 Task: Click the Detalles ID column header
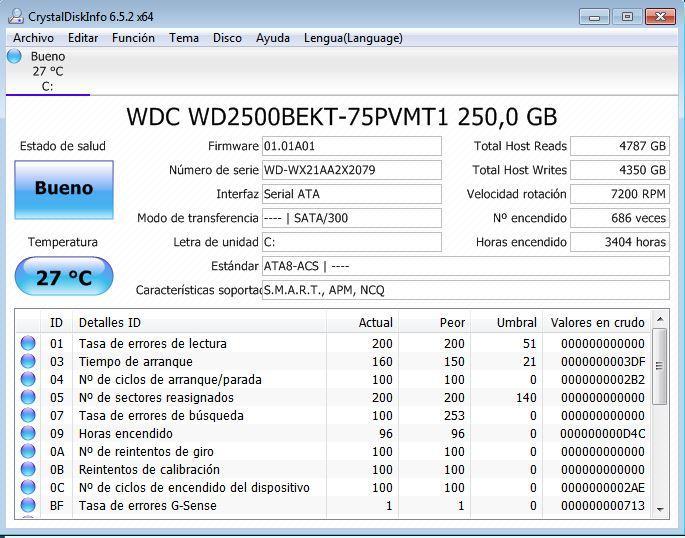[x=199, y=322]
